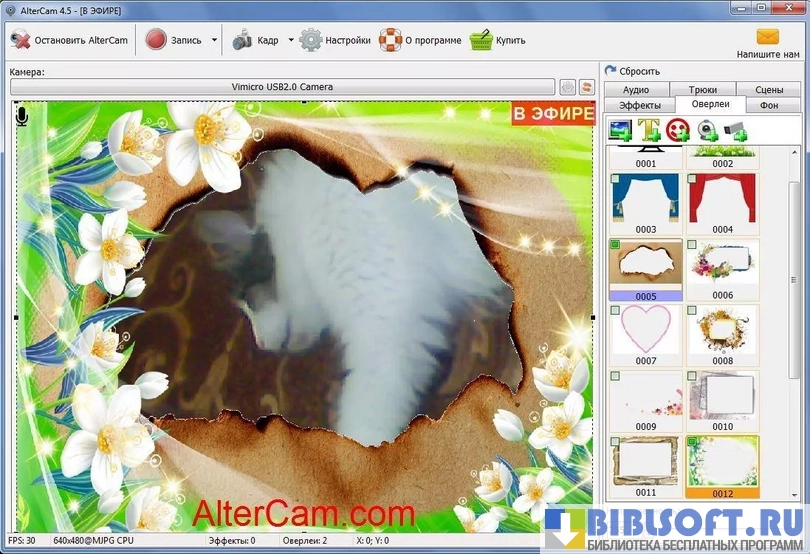Click the add webcam overlay icon
This screenshot has width=810, height=554.
707,129
